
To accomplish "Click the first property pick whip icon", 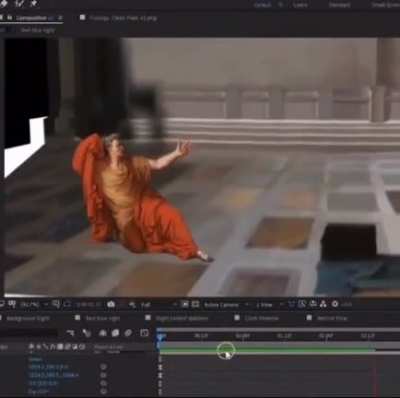I will 103,367.
